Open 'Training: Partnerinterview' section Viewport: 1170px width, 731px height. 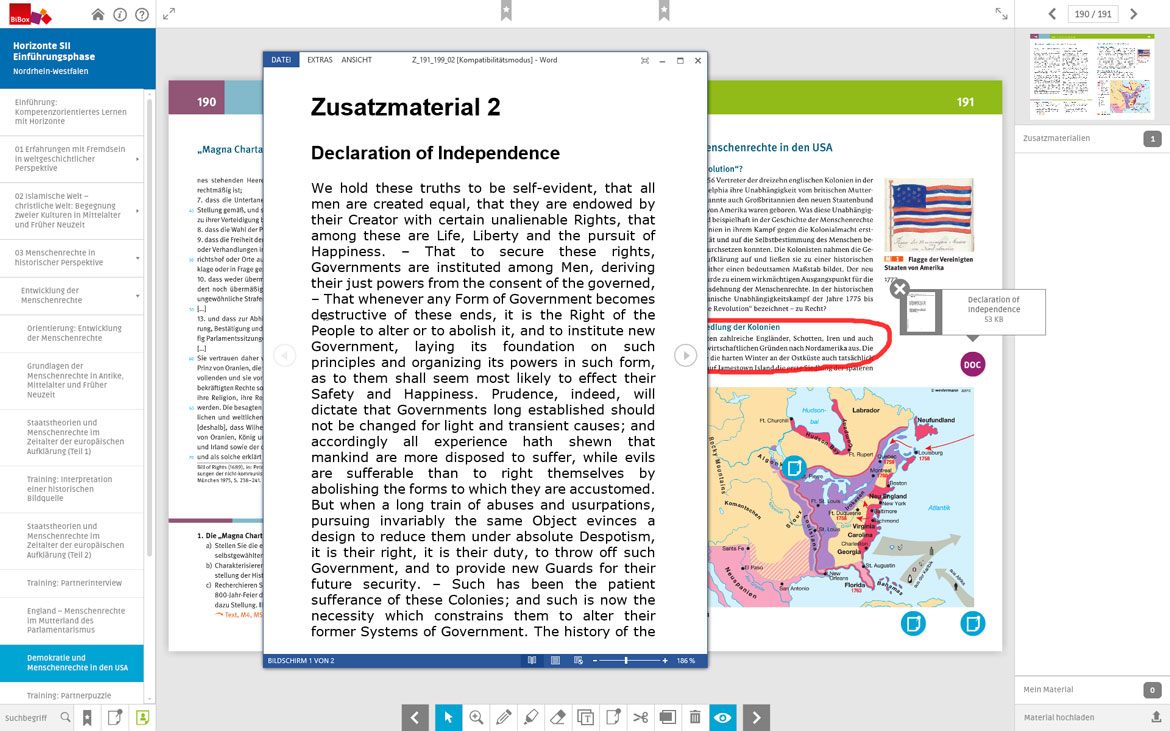[75, 583]
